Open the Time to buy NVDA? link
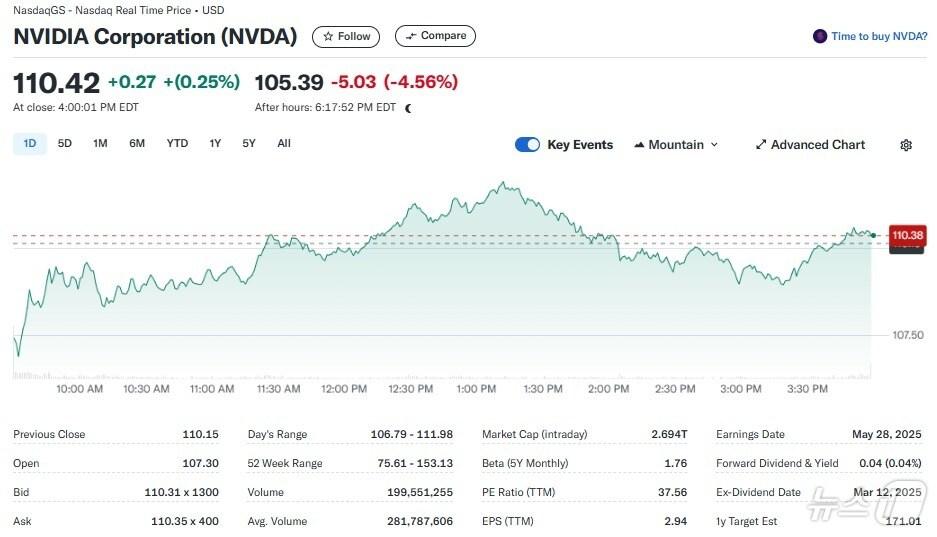Image resolution: width=937 pixels, height=537 pixels. 879,36
